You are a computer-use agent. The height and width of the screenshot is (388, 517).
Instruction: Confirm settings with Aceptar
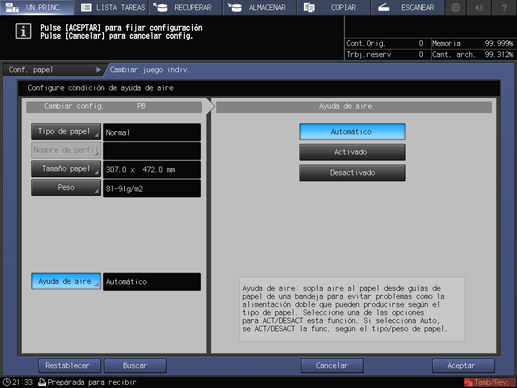point(463,366)
